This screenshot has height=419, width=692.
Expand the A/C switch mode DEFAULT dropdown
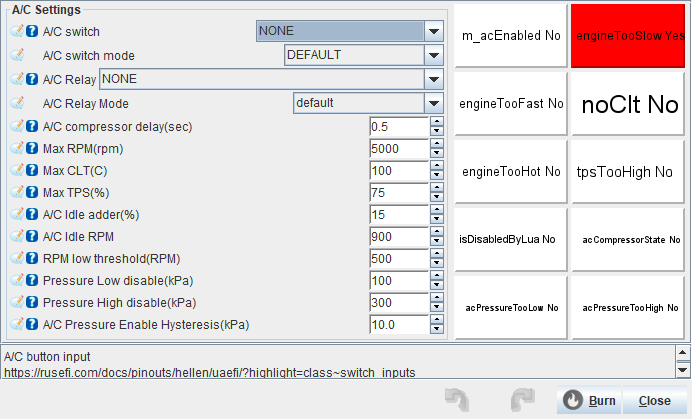(433, 55)
